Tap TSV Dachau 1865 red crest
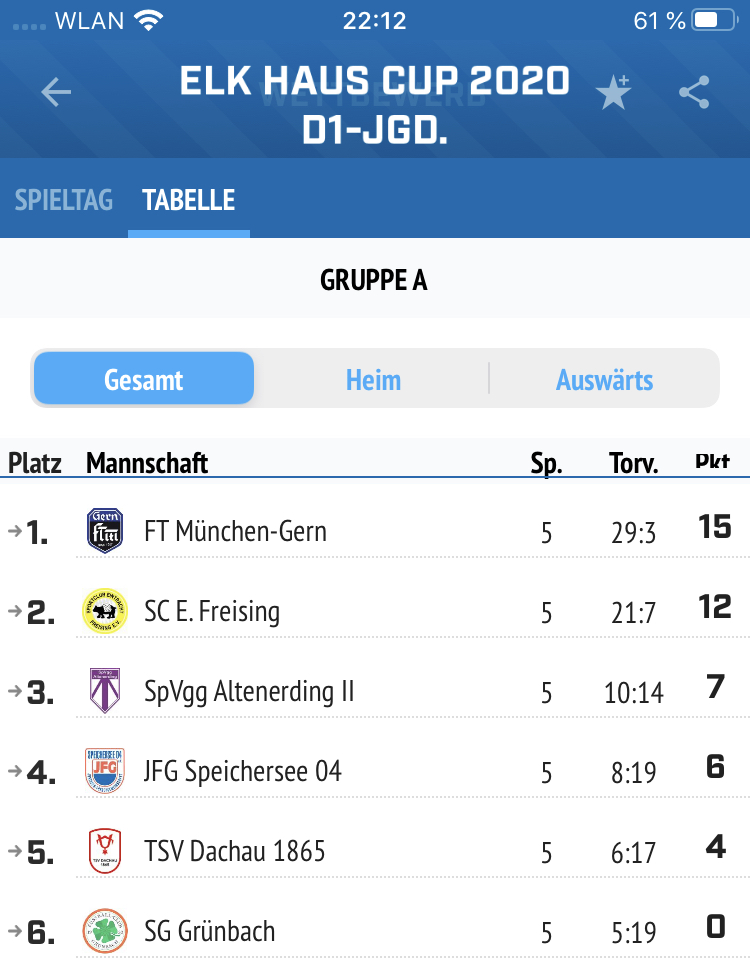The image size is (750, 966). pyautogui.click(x=105, y=851)
